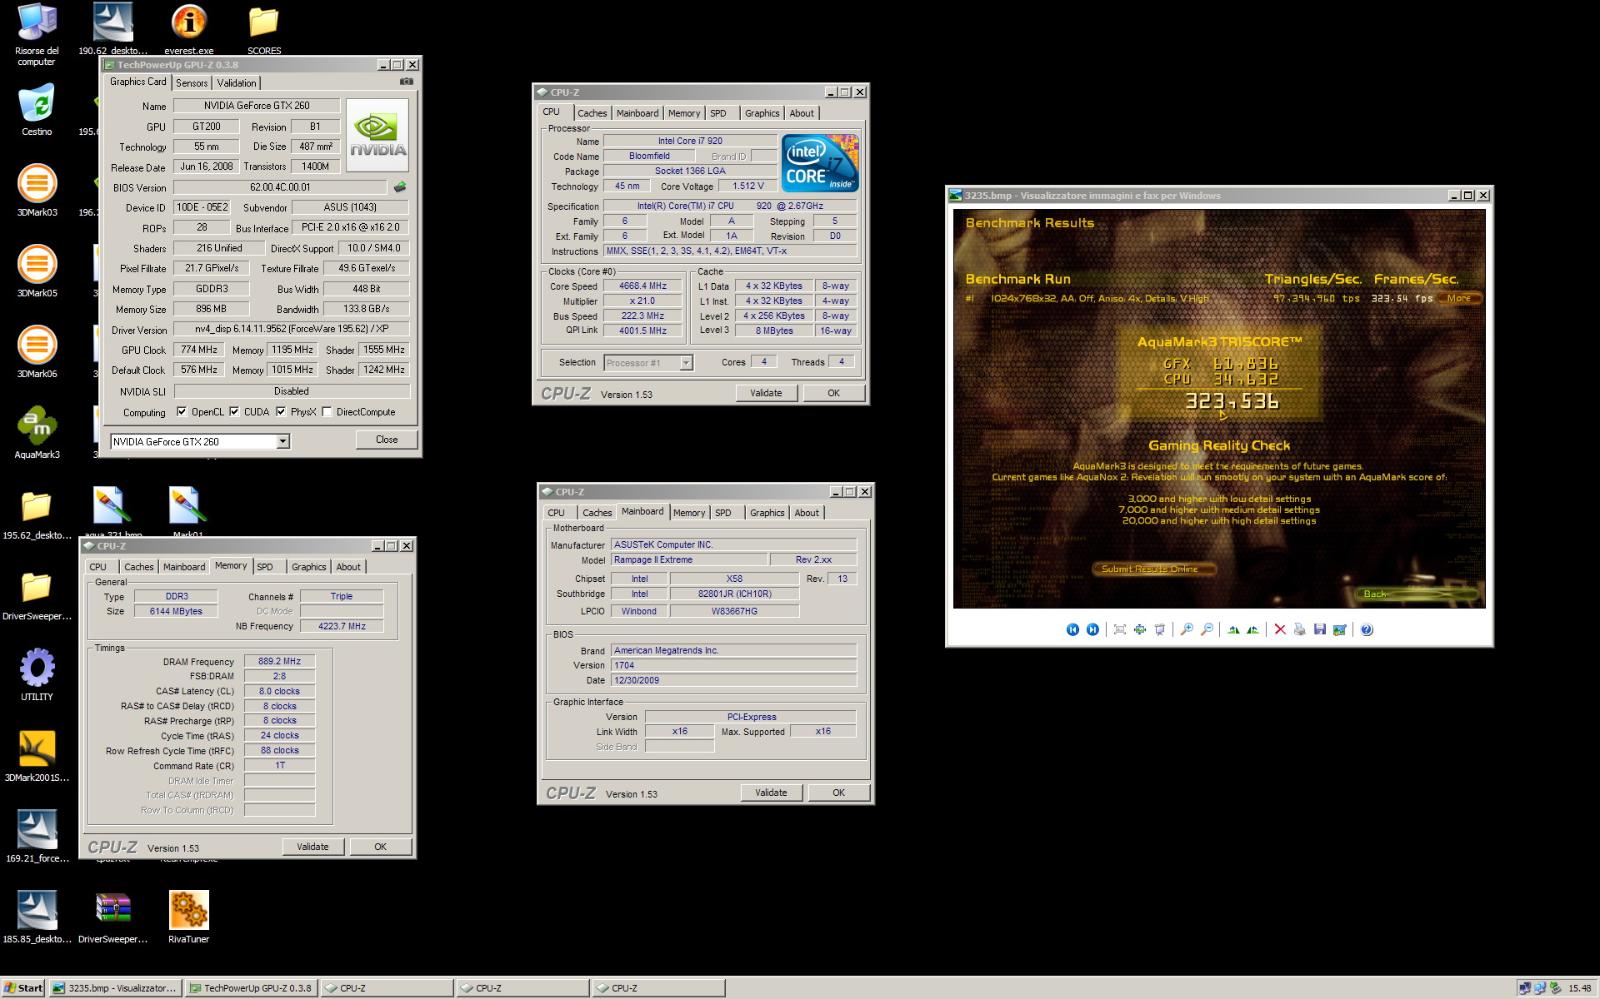Open the Windows Start menu
The height and width of the screenshot is (999, 1600).
(23, 988)
